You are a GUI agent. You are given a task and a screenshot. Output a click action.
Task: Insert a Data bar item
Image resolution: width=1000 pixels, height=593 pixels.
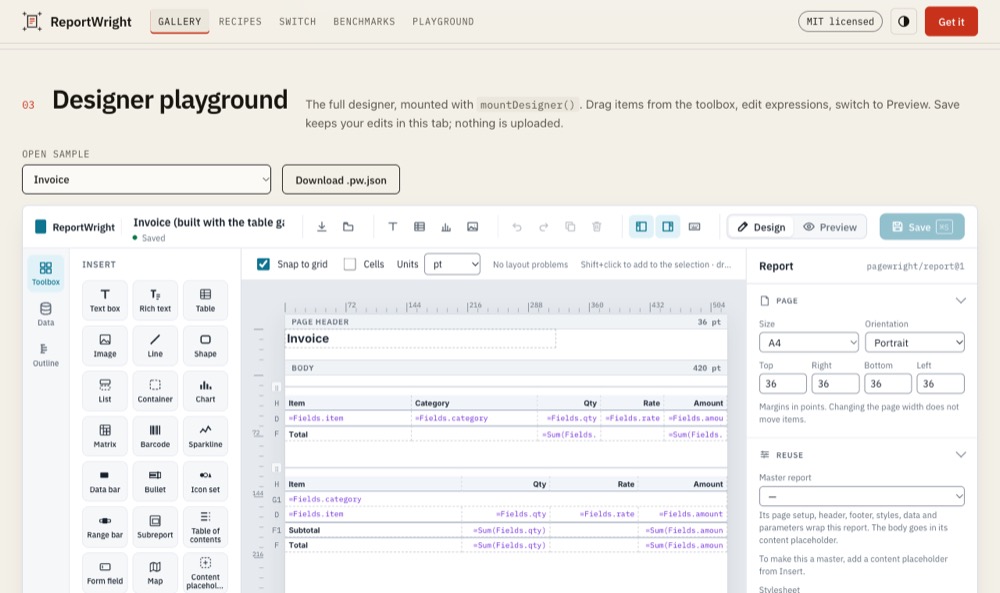[x=105, y=481]
